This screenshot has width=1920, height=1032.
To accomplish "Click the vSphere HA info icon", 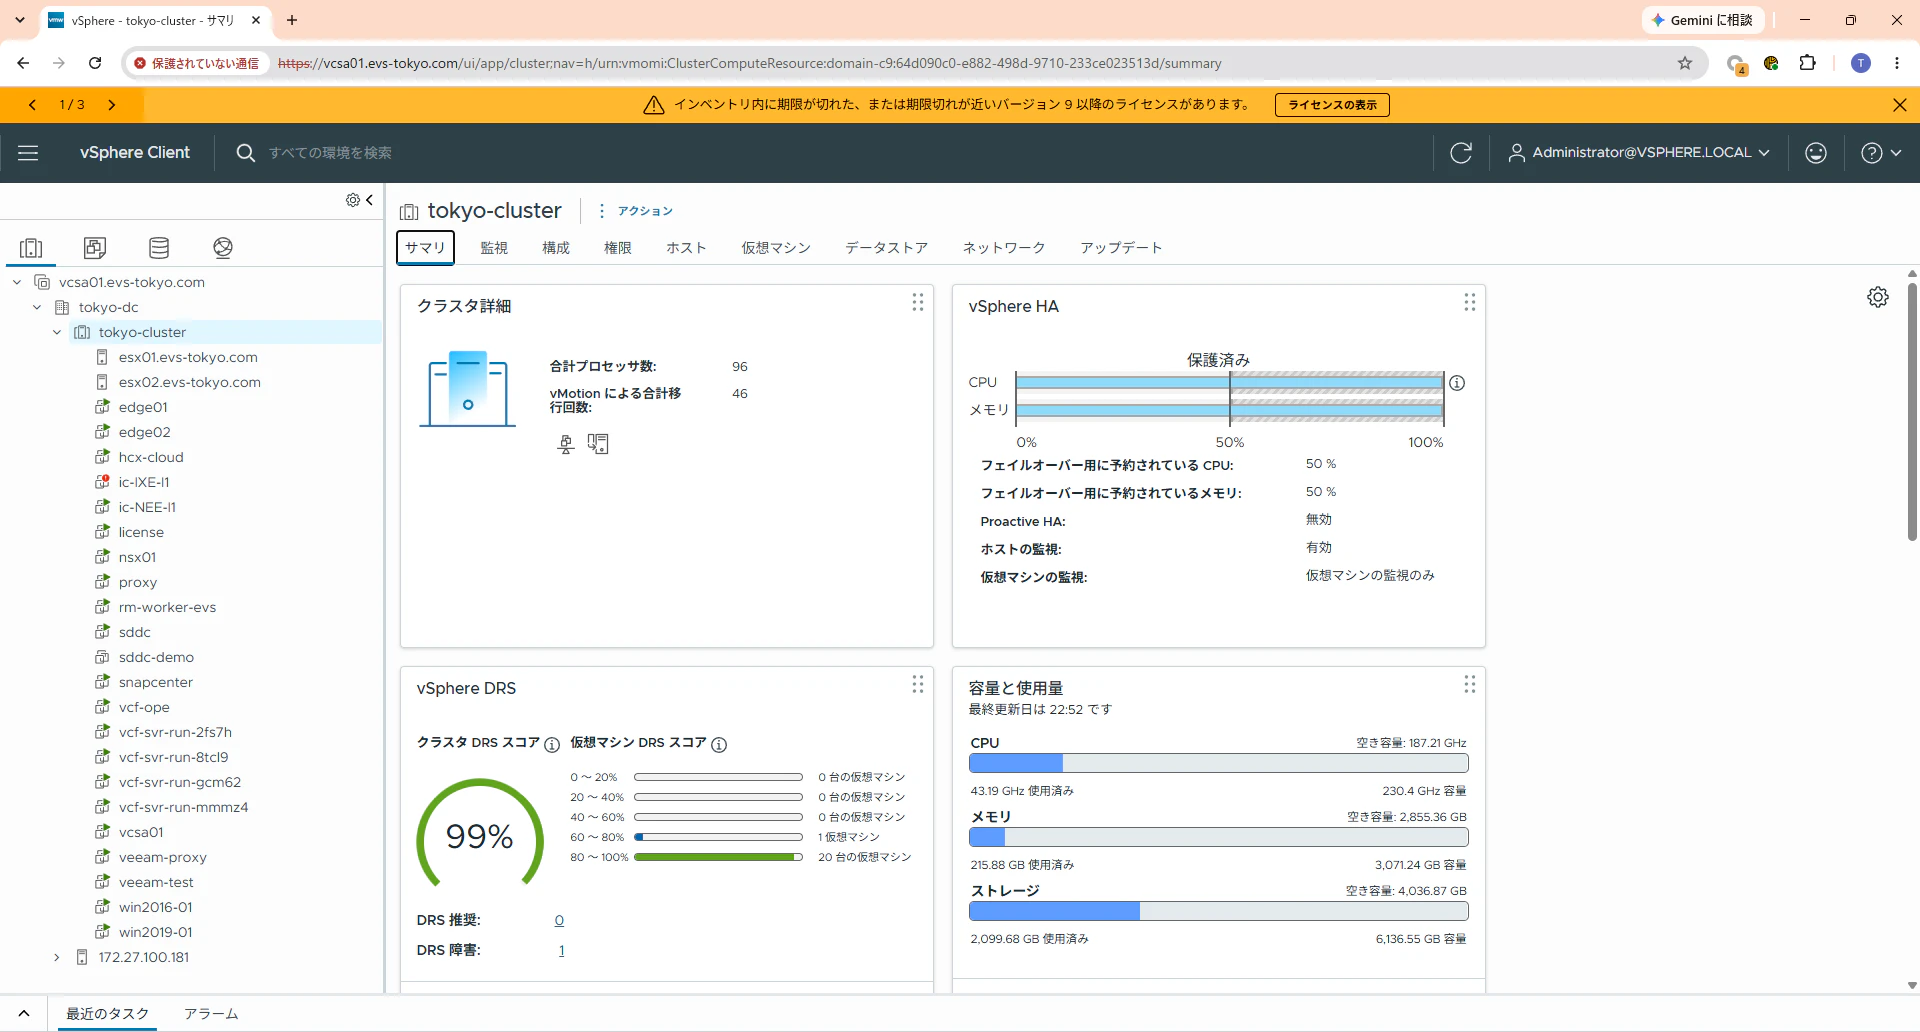I will coord(1457,383).
